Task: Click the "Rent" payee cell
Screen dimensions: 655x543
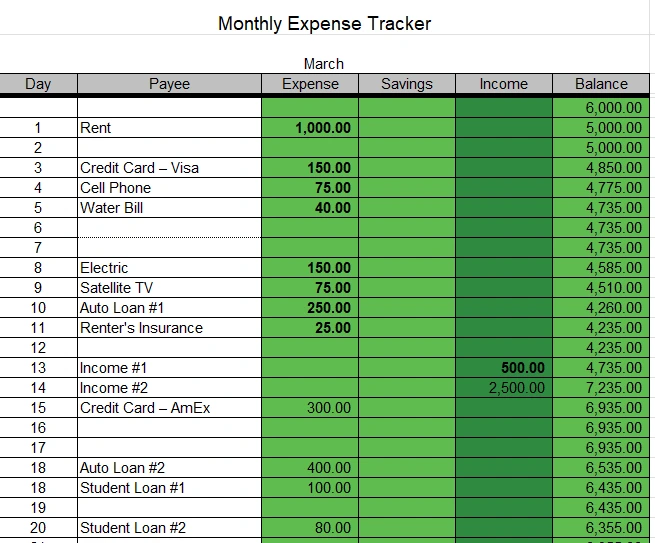Action: pyautogui.click(x=170, y=128)
